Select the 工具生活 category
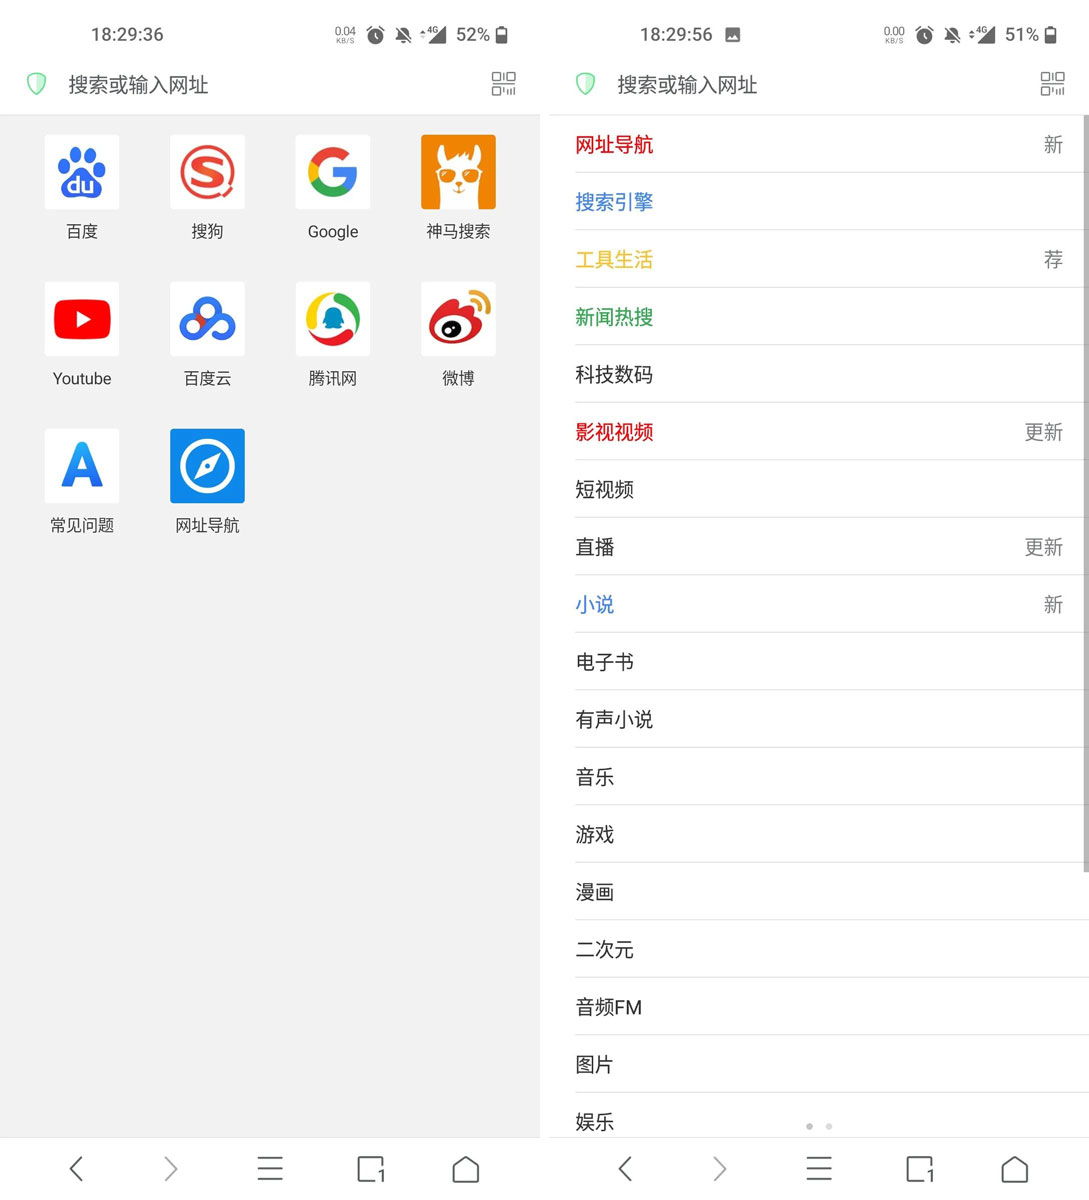 [819, 259]
